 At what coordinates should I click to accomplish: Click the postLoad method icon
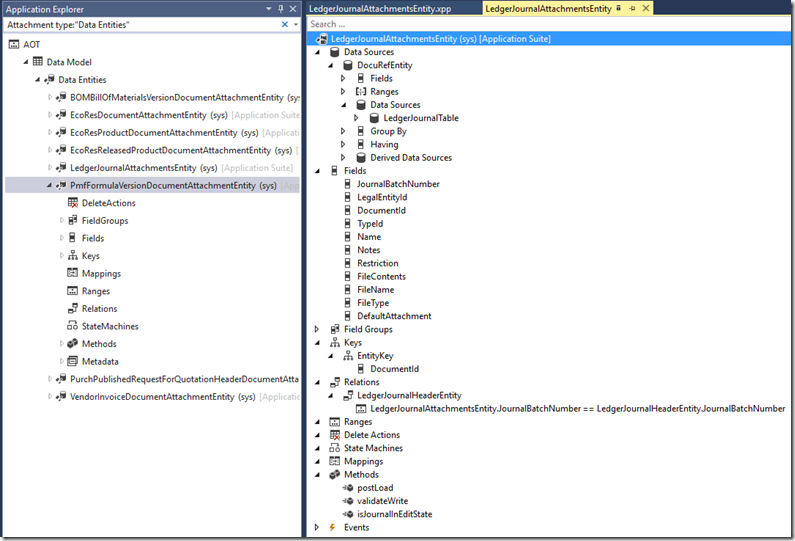tap(348, 487)
